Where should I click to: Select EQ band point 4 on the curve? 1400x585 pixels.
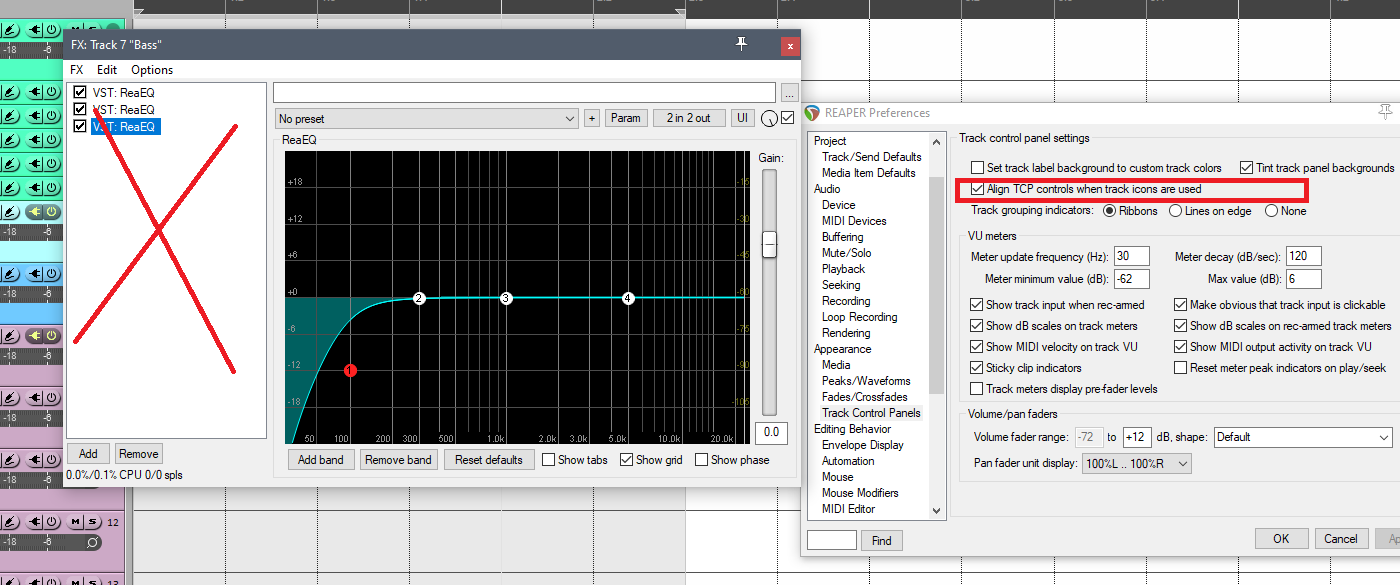click(628, 298)
